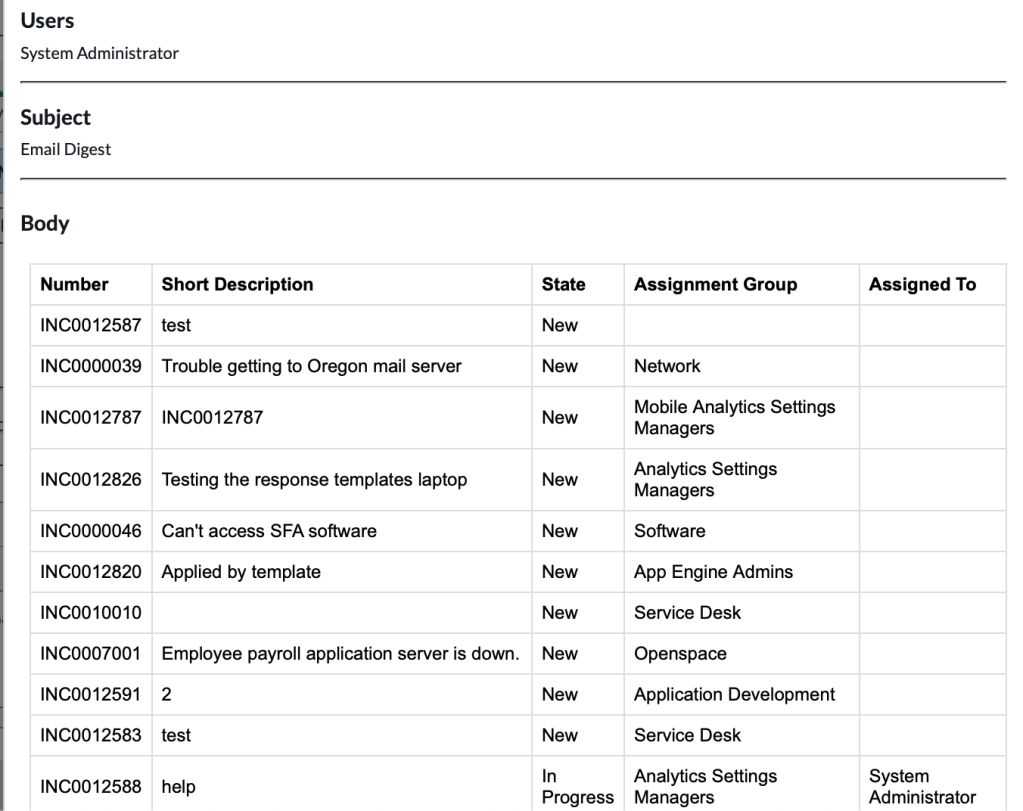Open incident number INC0000039

(x=90, y=366)
